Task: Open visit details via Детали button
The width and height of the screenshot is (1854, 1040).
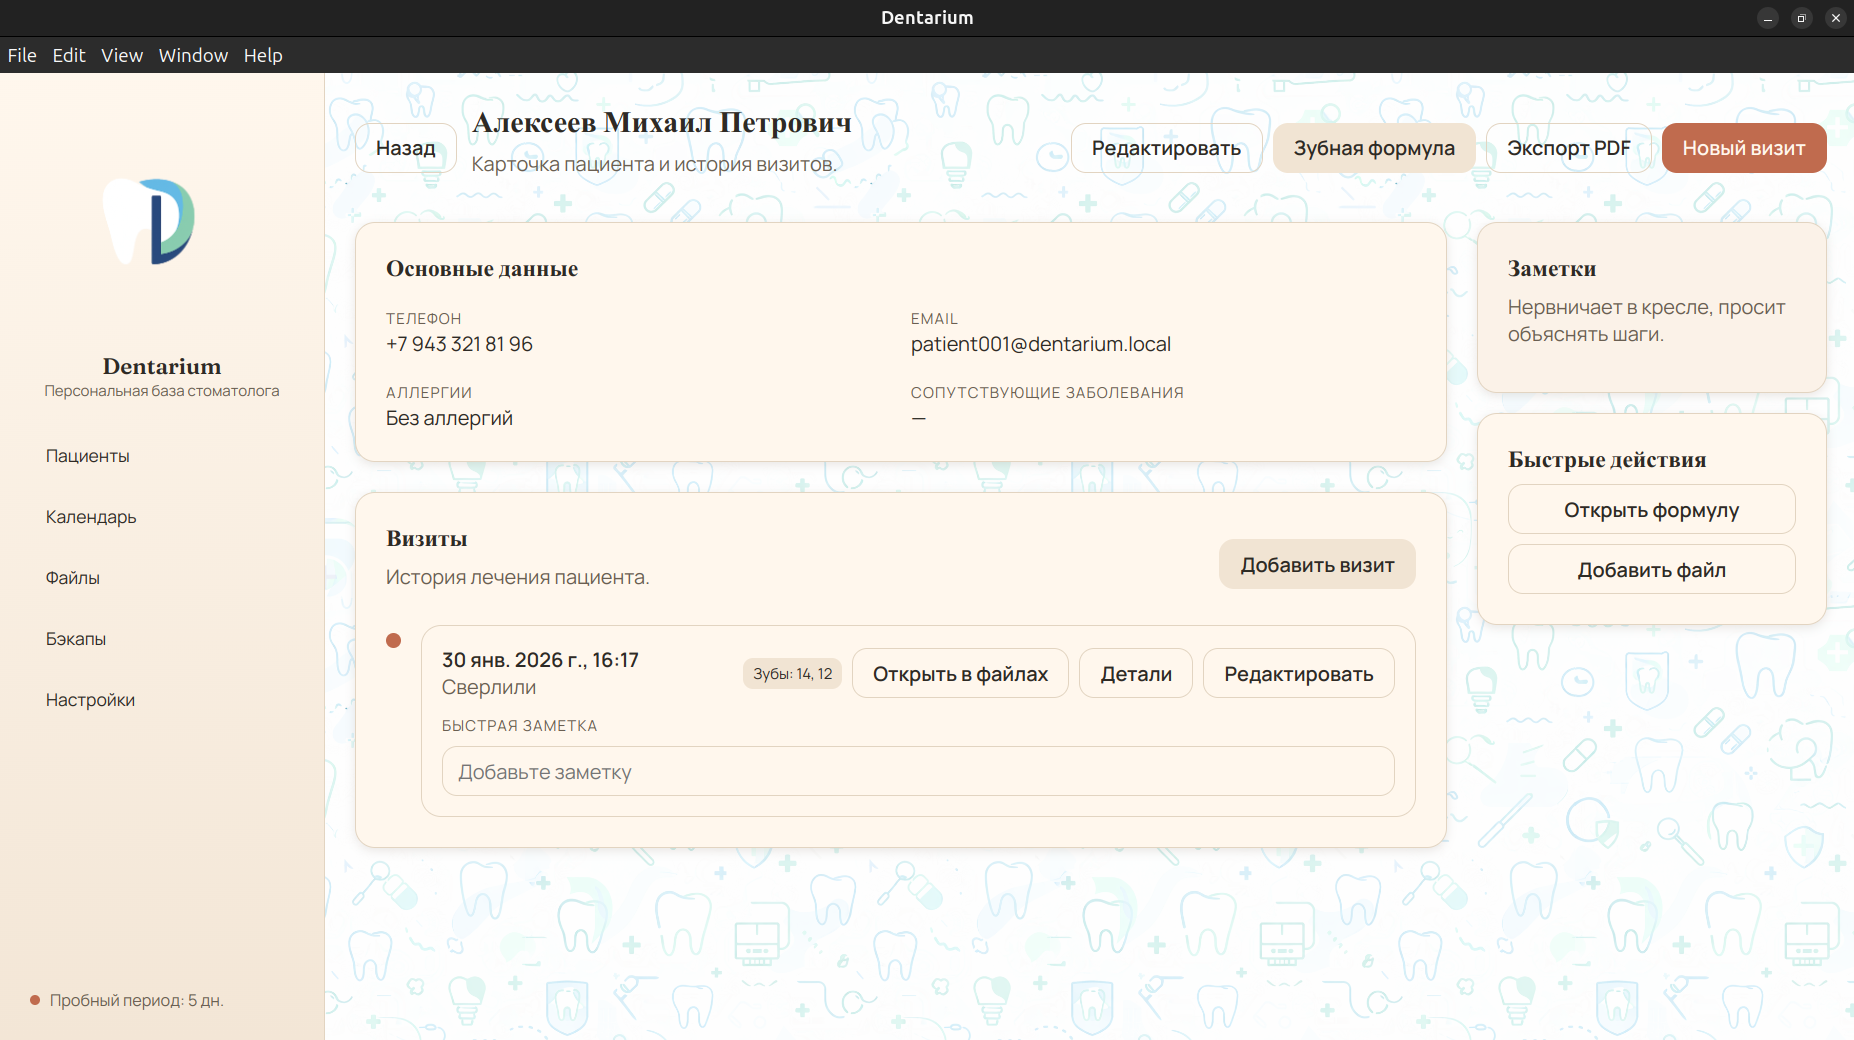Action: tap(1135, 673)
